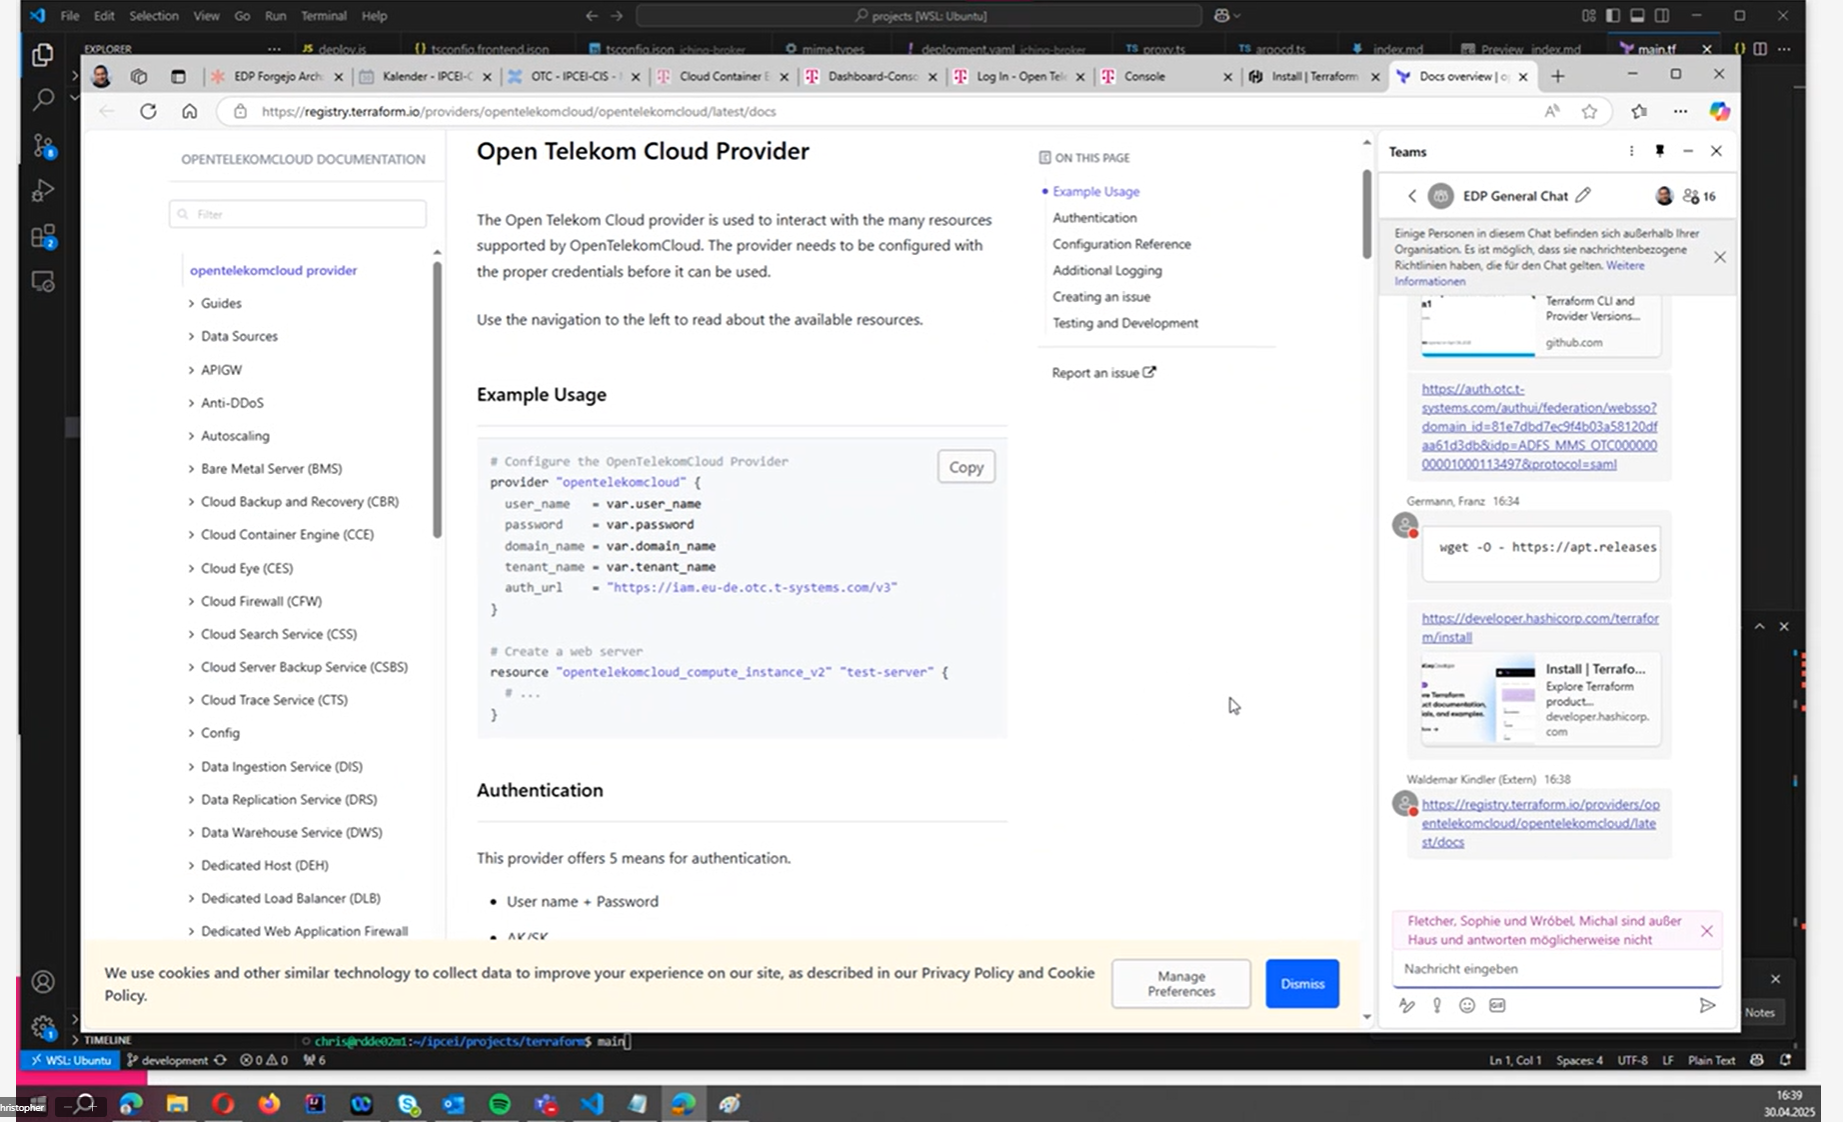
Task: Go to browser home page
Action: tap(189, 111)
